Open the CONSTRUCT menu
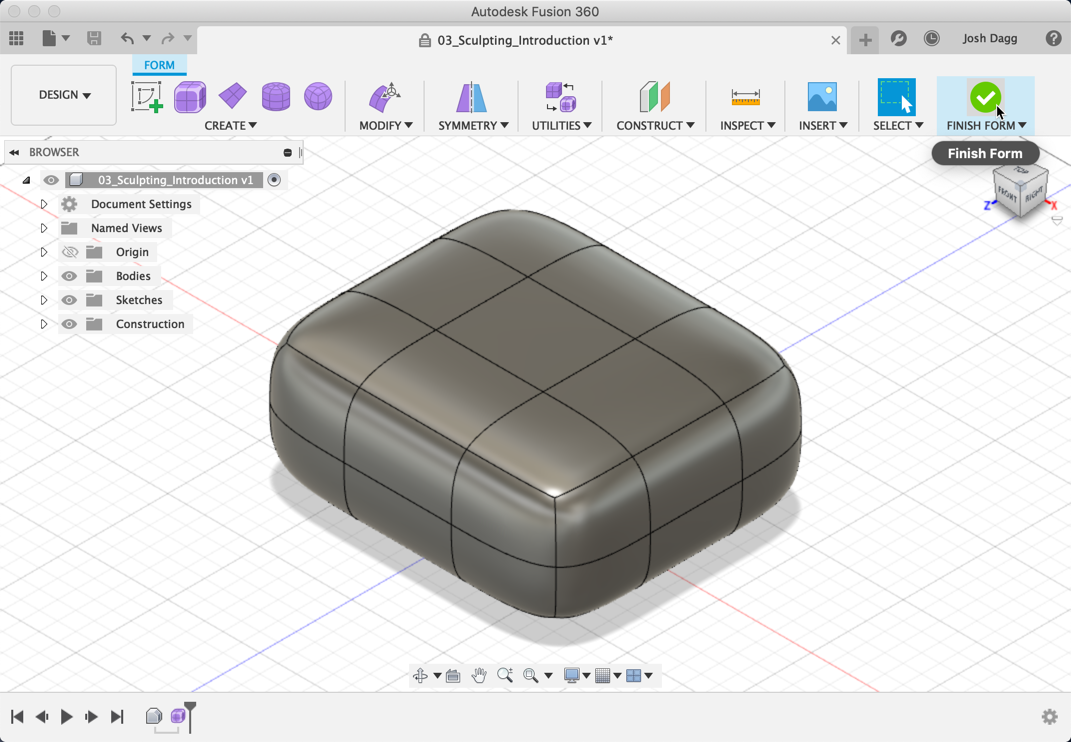Screen dimensions: 1071x742 655,125
